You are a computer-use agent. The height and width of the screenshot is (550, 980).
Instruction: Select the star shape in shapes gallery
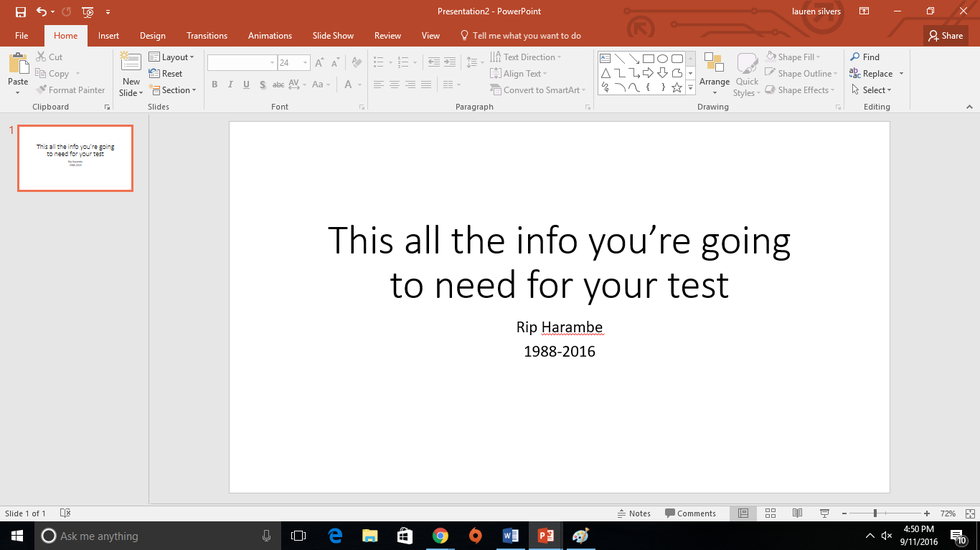[677, 88]
